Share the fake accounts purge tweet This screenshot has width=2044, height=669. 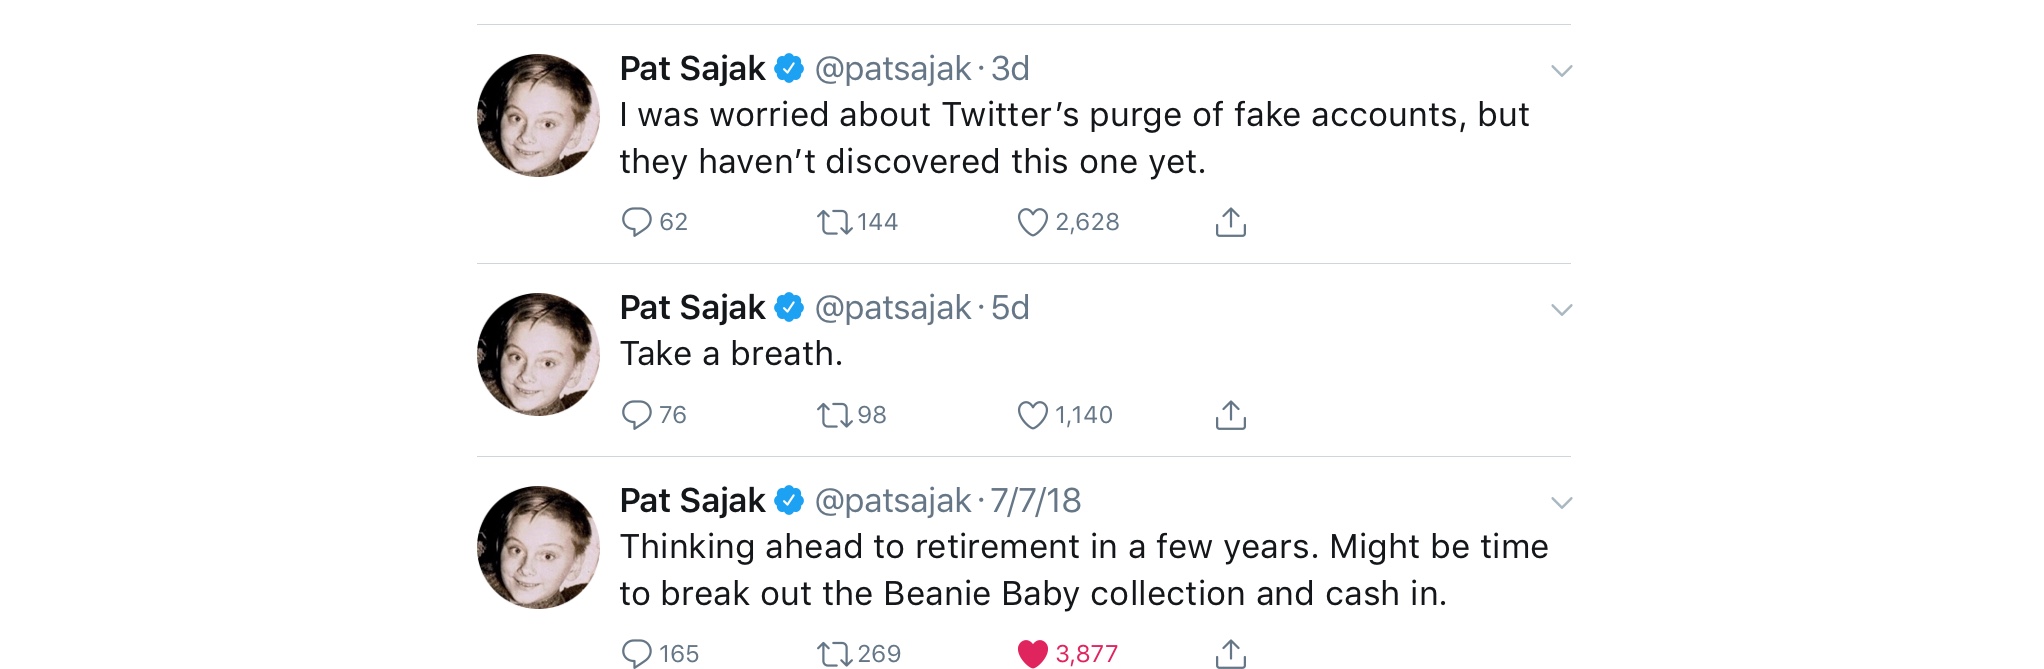click(1230, 221)
